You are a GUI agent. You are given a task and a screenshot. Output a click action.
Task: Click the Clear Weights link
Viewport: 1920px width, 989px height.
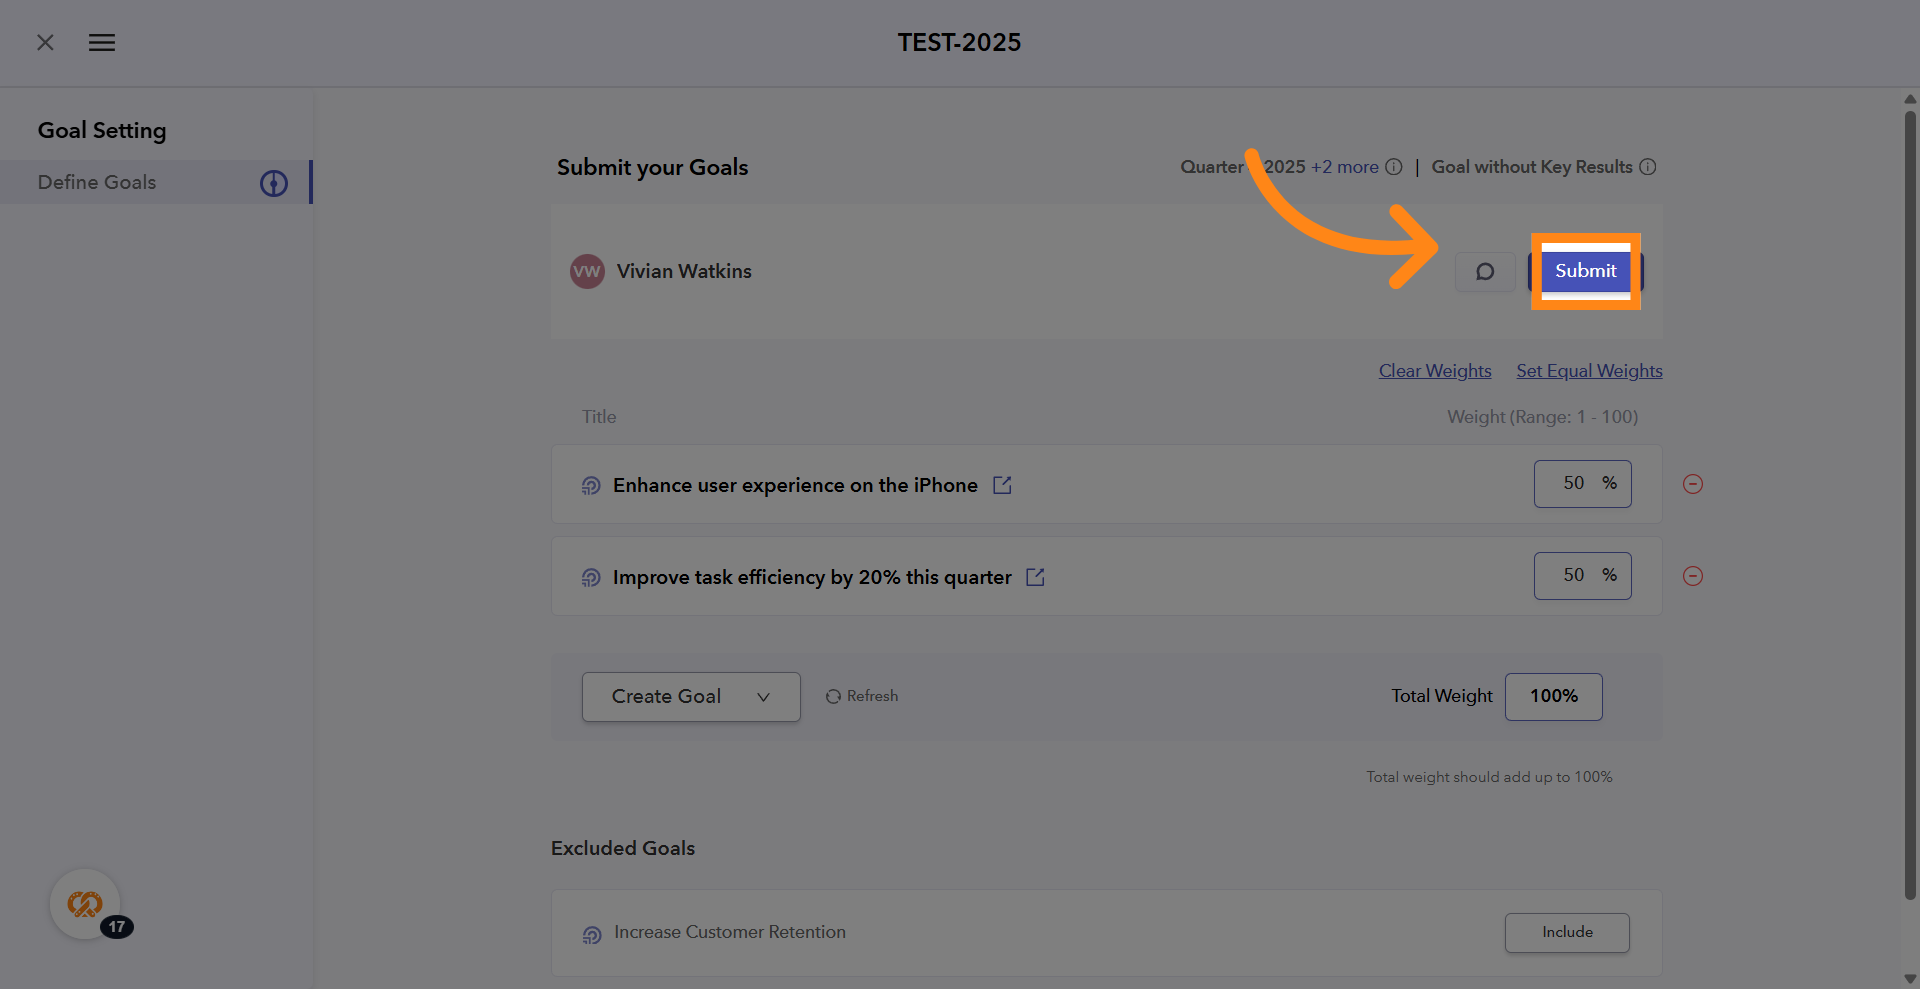click(x=1435, y=371)
